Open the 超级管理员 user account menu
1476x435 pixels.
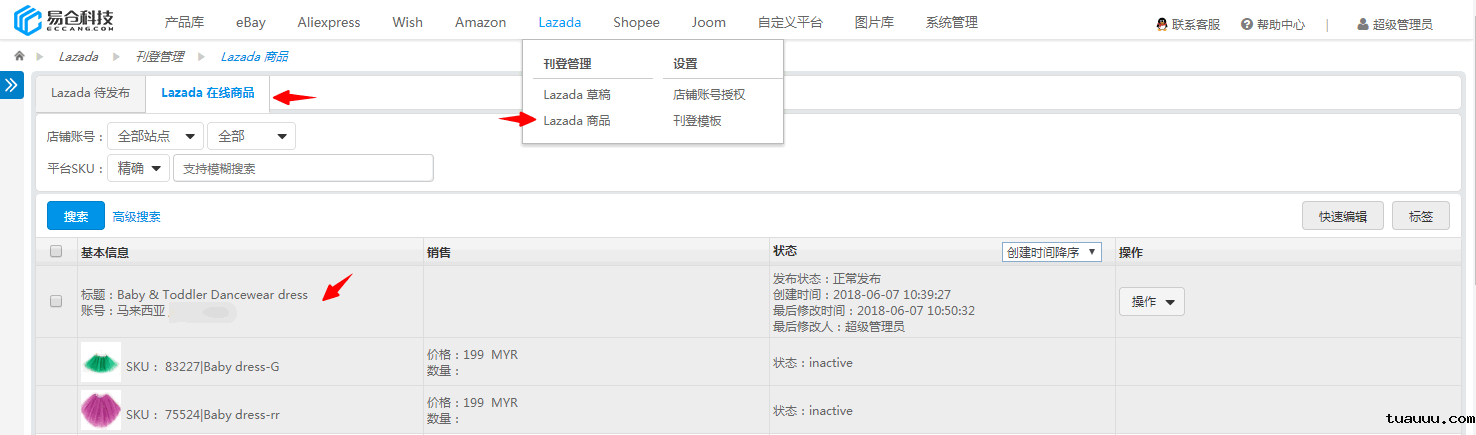click(x=1394, y=24)
